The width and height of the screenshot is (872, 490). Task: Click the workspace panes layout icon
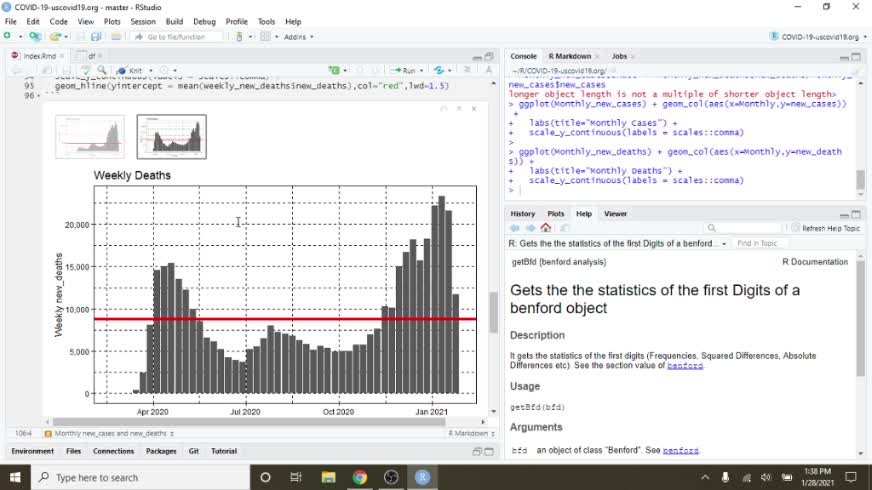pos(265,37)
